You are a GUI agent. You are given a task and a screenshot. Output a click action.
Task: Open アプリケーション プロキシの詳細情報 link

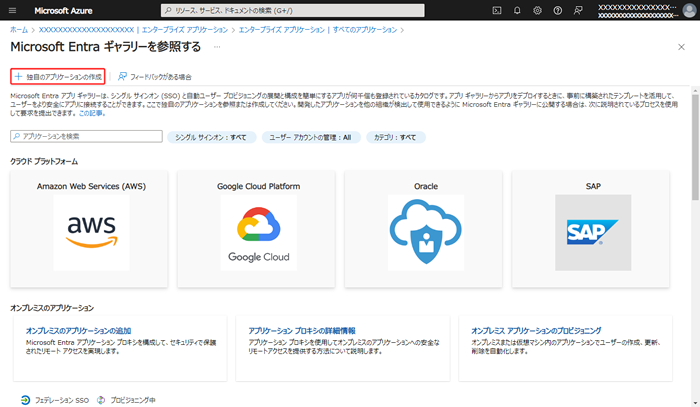[x=302, y=331]
